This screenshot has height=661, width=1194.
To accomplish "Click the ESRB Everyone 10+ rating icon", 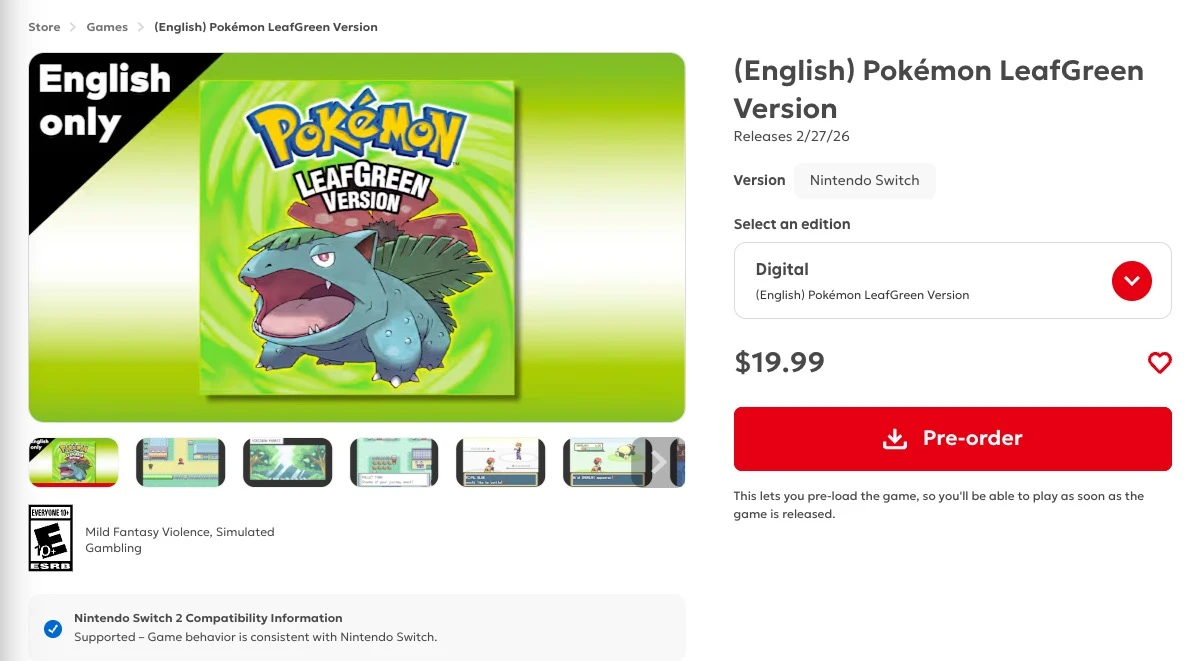I will coord(51,538).
